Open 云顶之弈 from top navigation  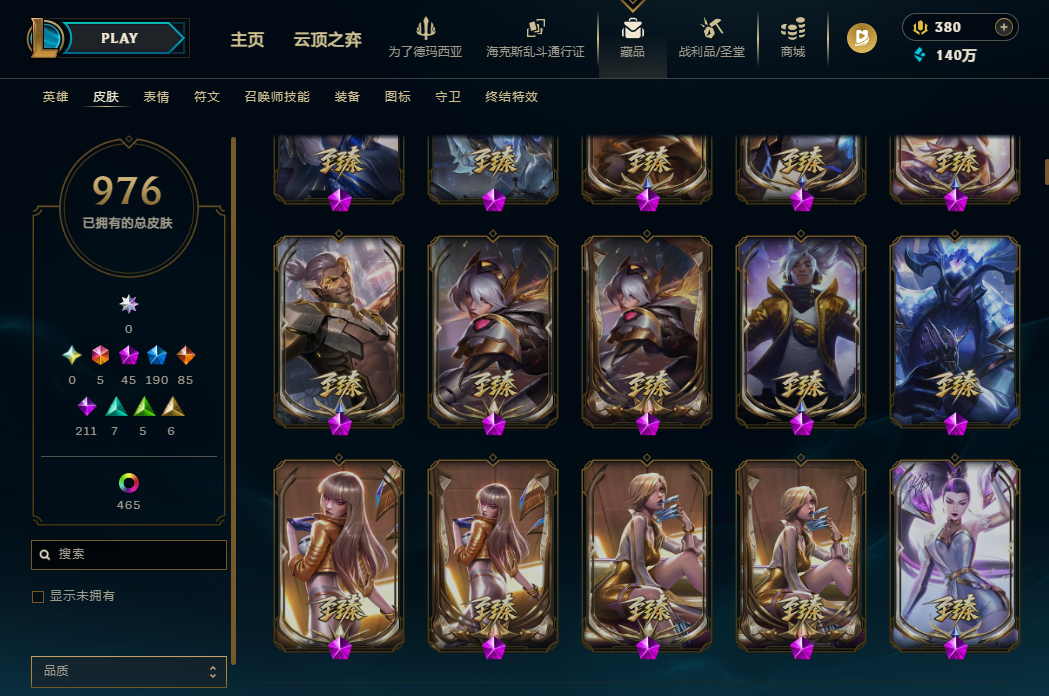[327, 39]
